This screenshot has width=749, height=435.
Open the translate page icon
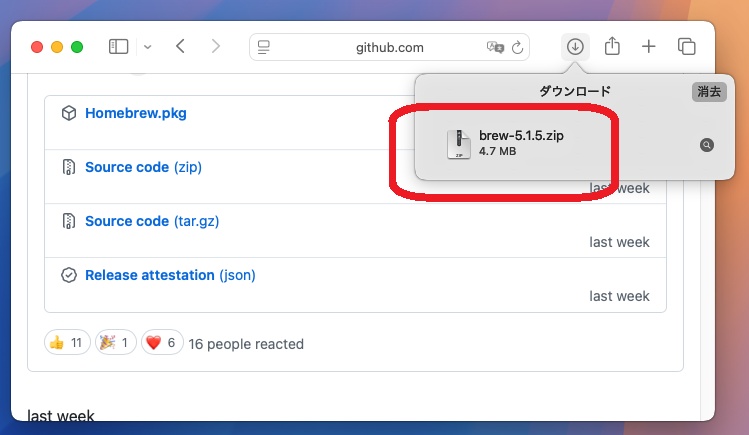[x=495, y=47]
